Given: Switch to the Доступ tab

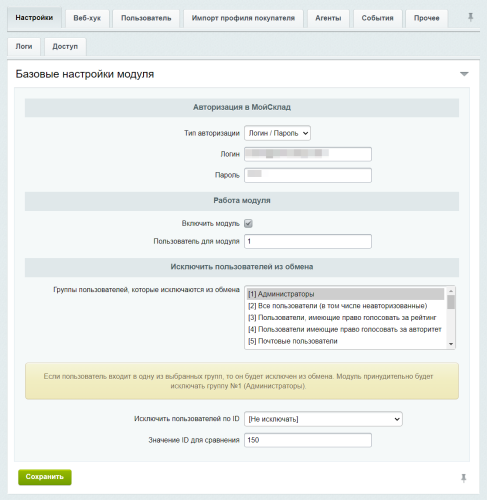Looking at the screenshot, I should coord(65,46).
